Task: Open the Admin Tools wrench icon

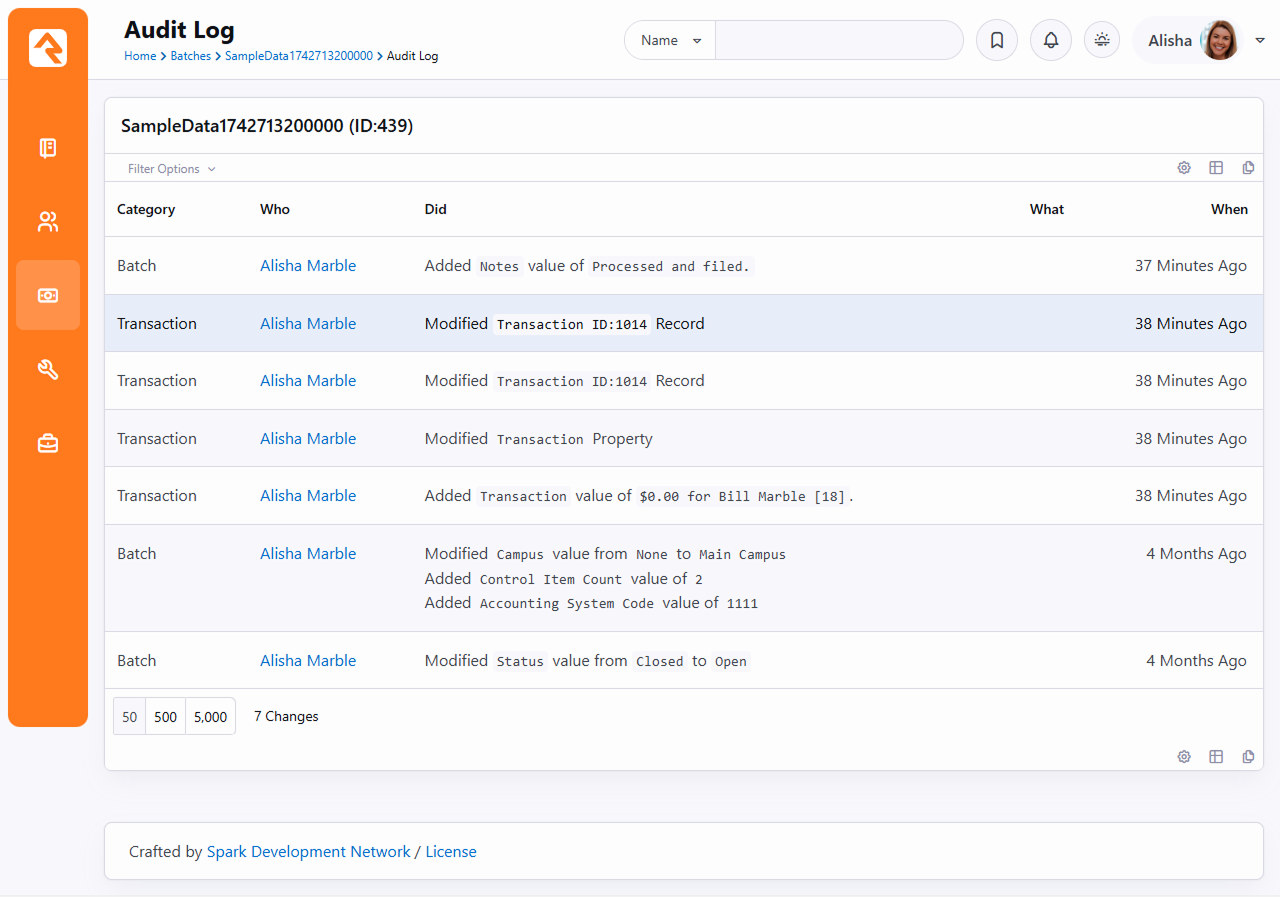Action: pyautogui.click(x=48, y=369)
